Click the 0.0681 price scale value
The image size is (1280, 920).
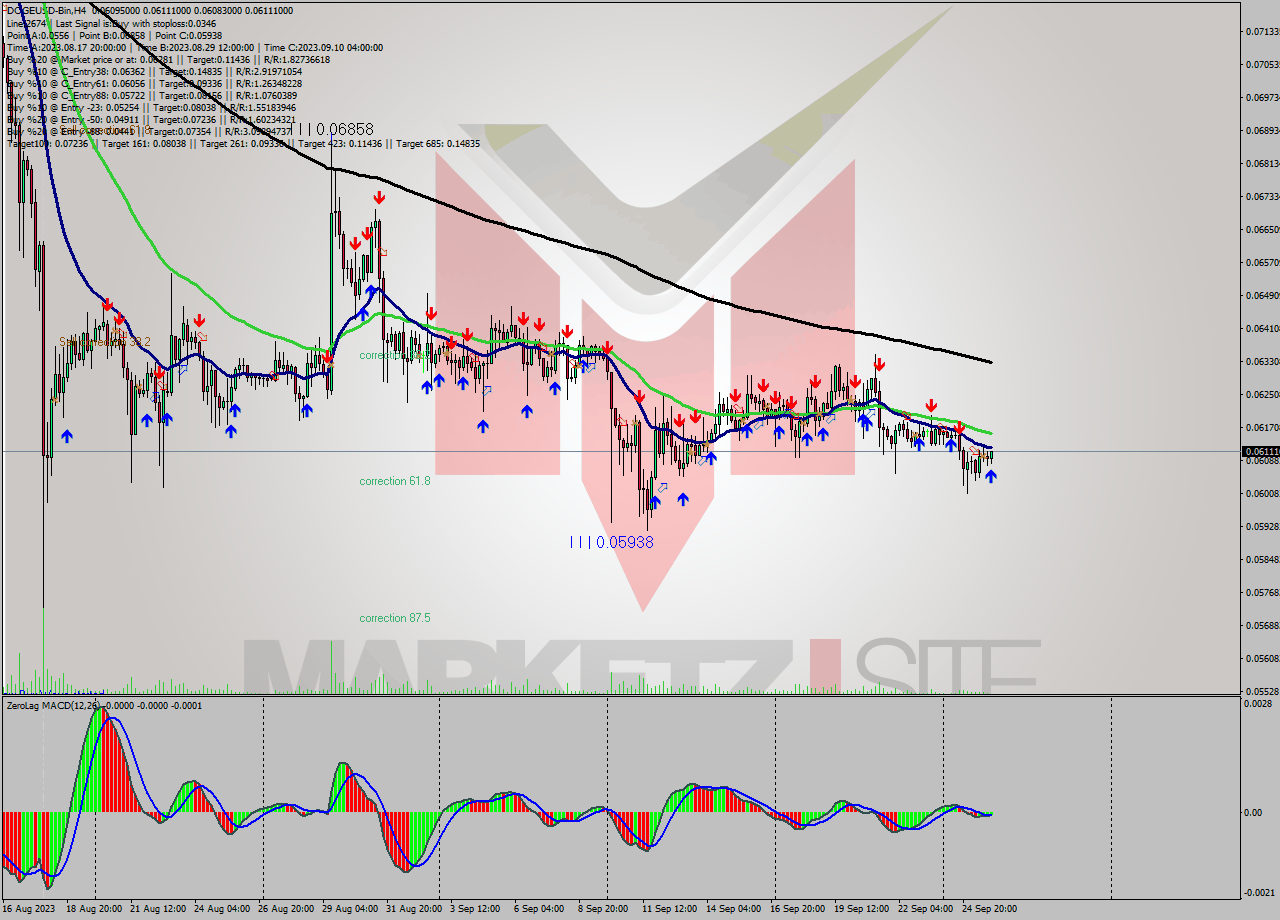[1260, 163]
